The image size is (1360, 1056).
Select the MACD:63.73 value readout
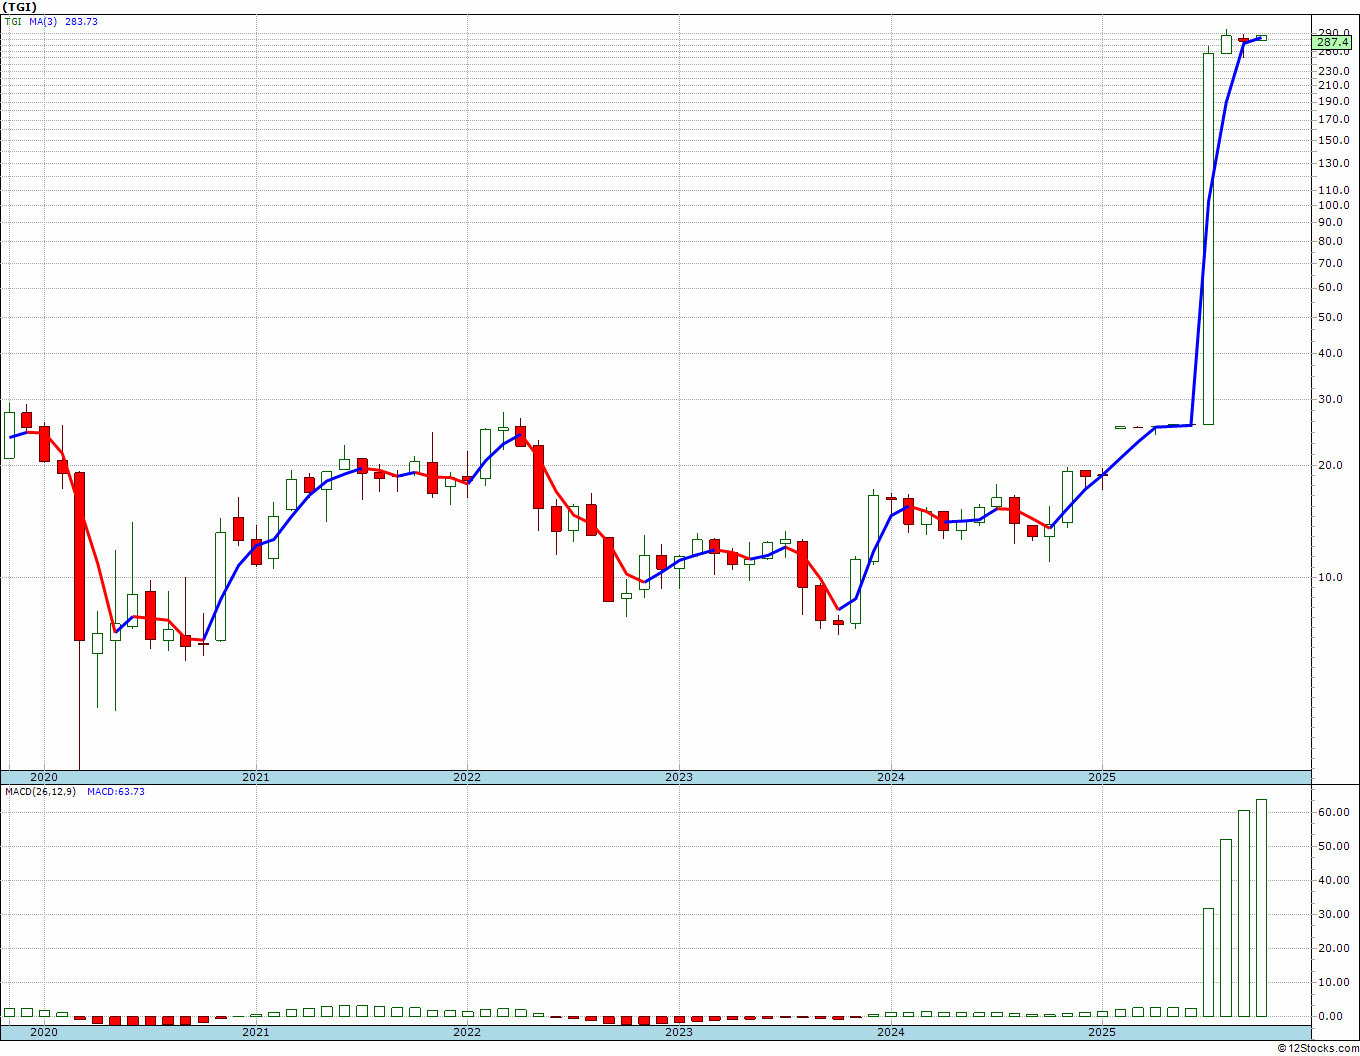coord(116,792)
